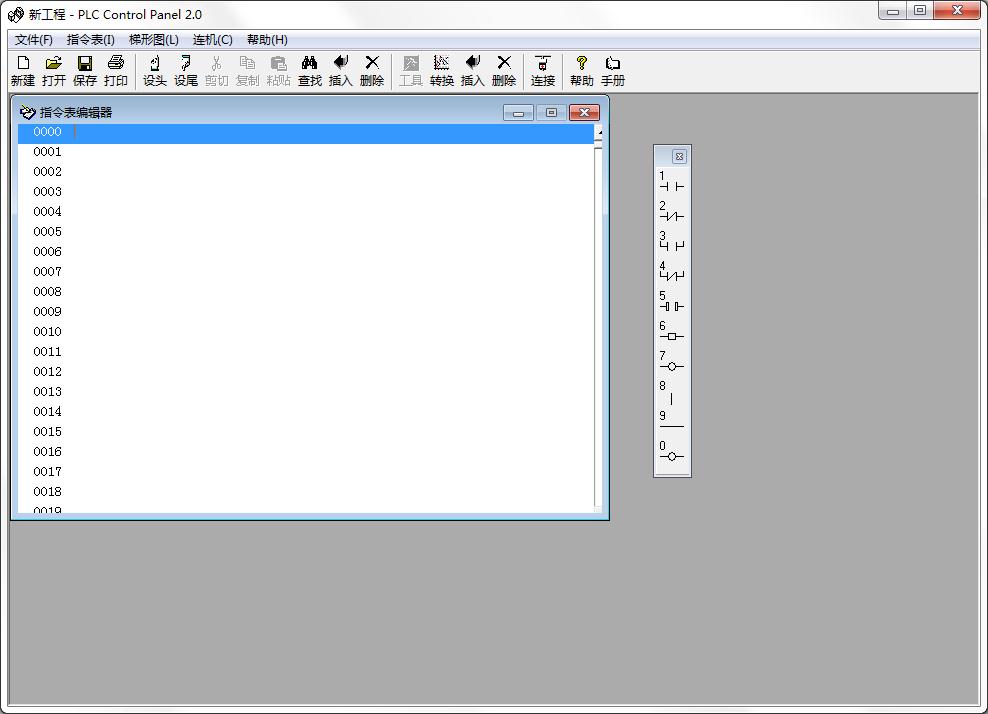
Task: Open the 文件(F) menu
Action: click(x=34, y=40)
